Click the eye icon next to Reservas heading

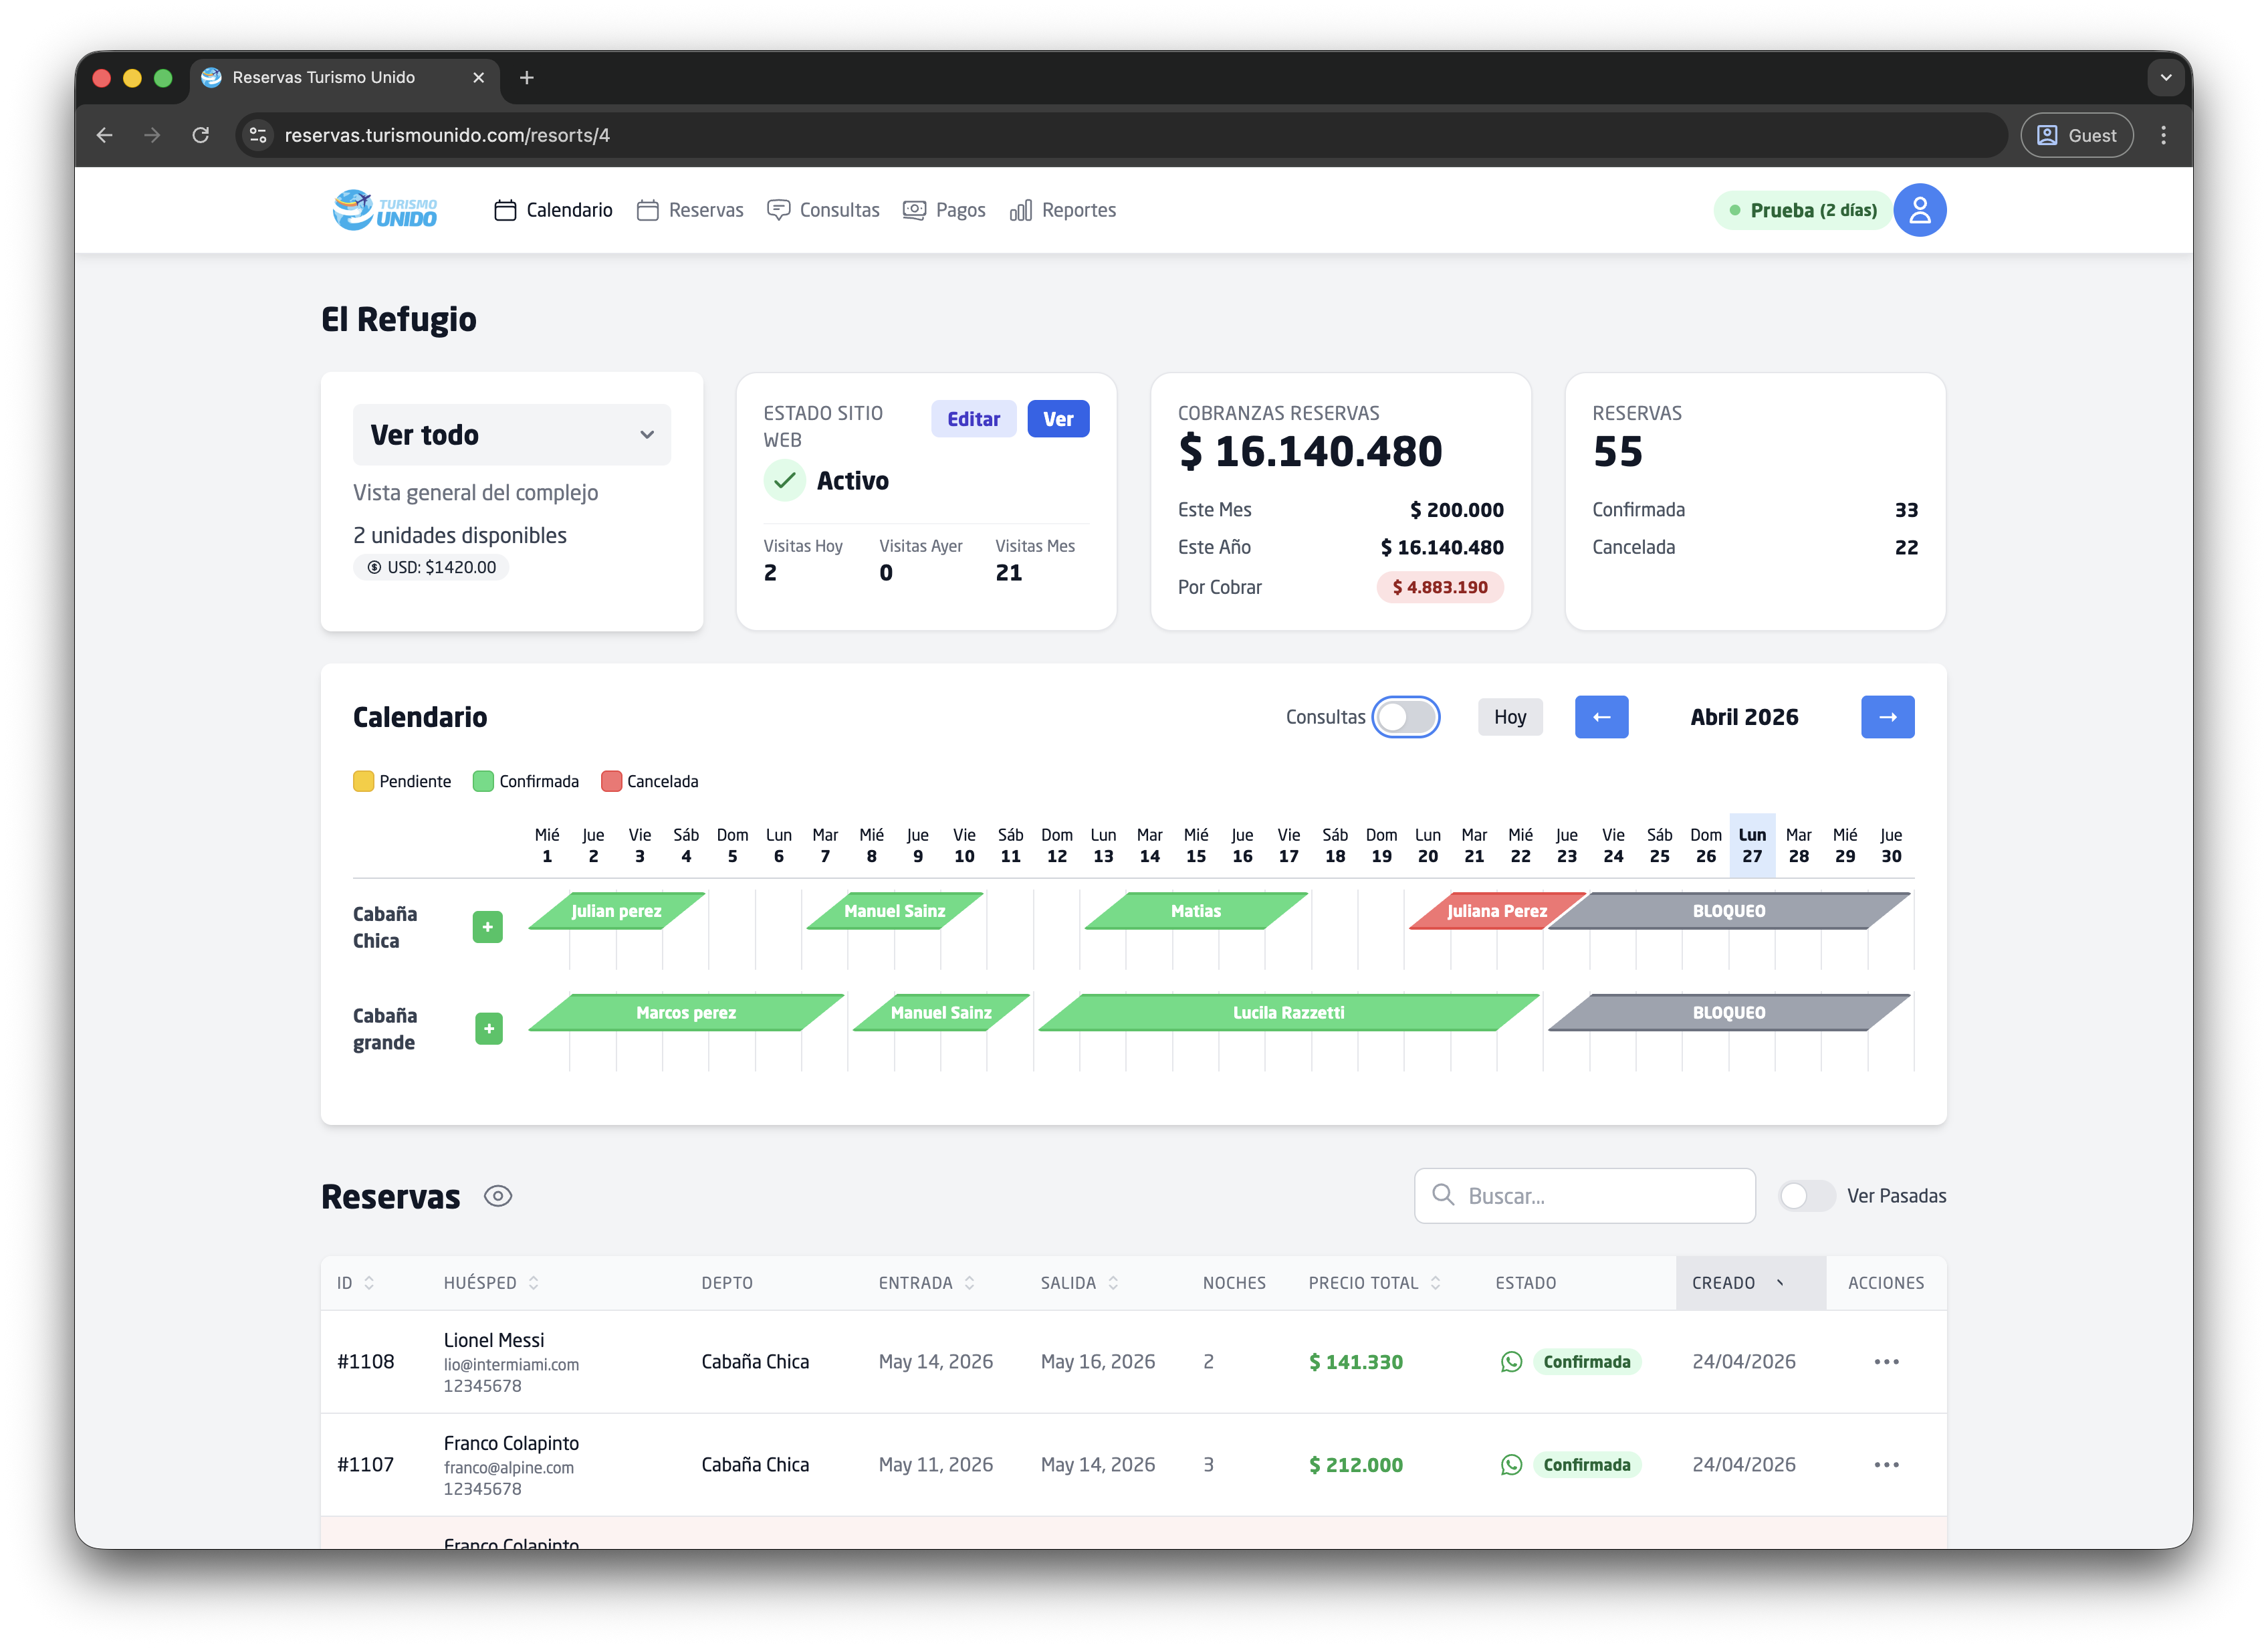point(498,1196)
